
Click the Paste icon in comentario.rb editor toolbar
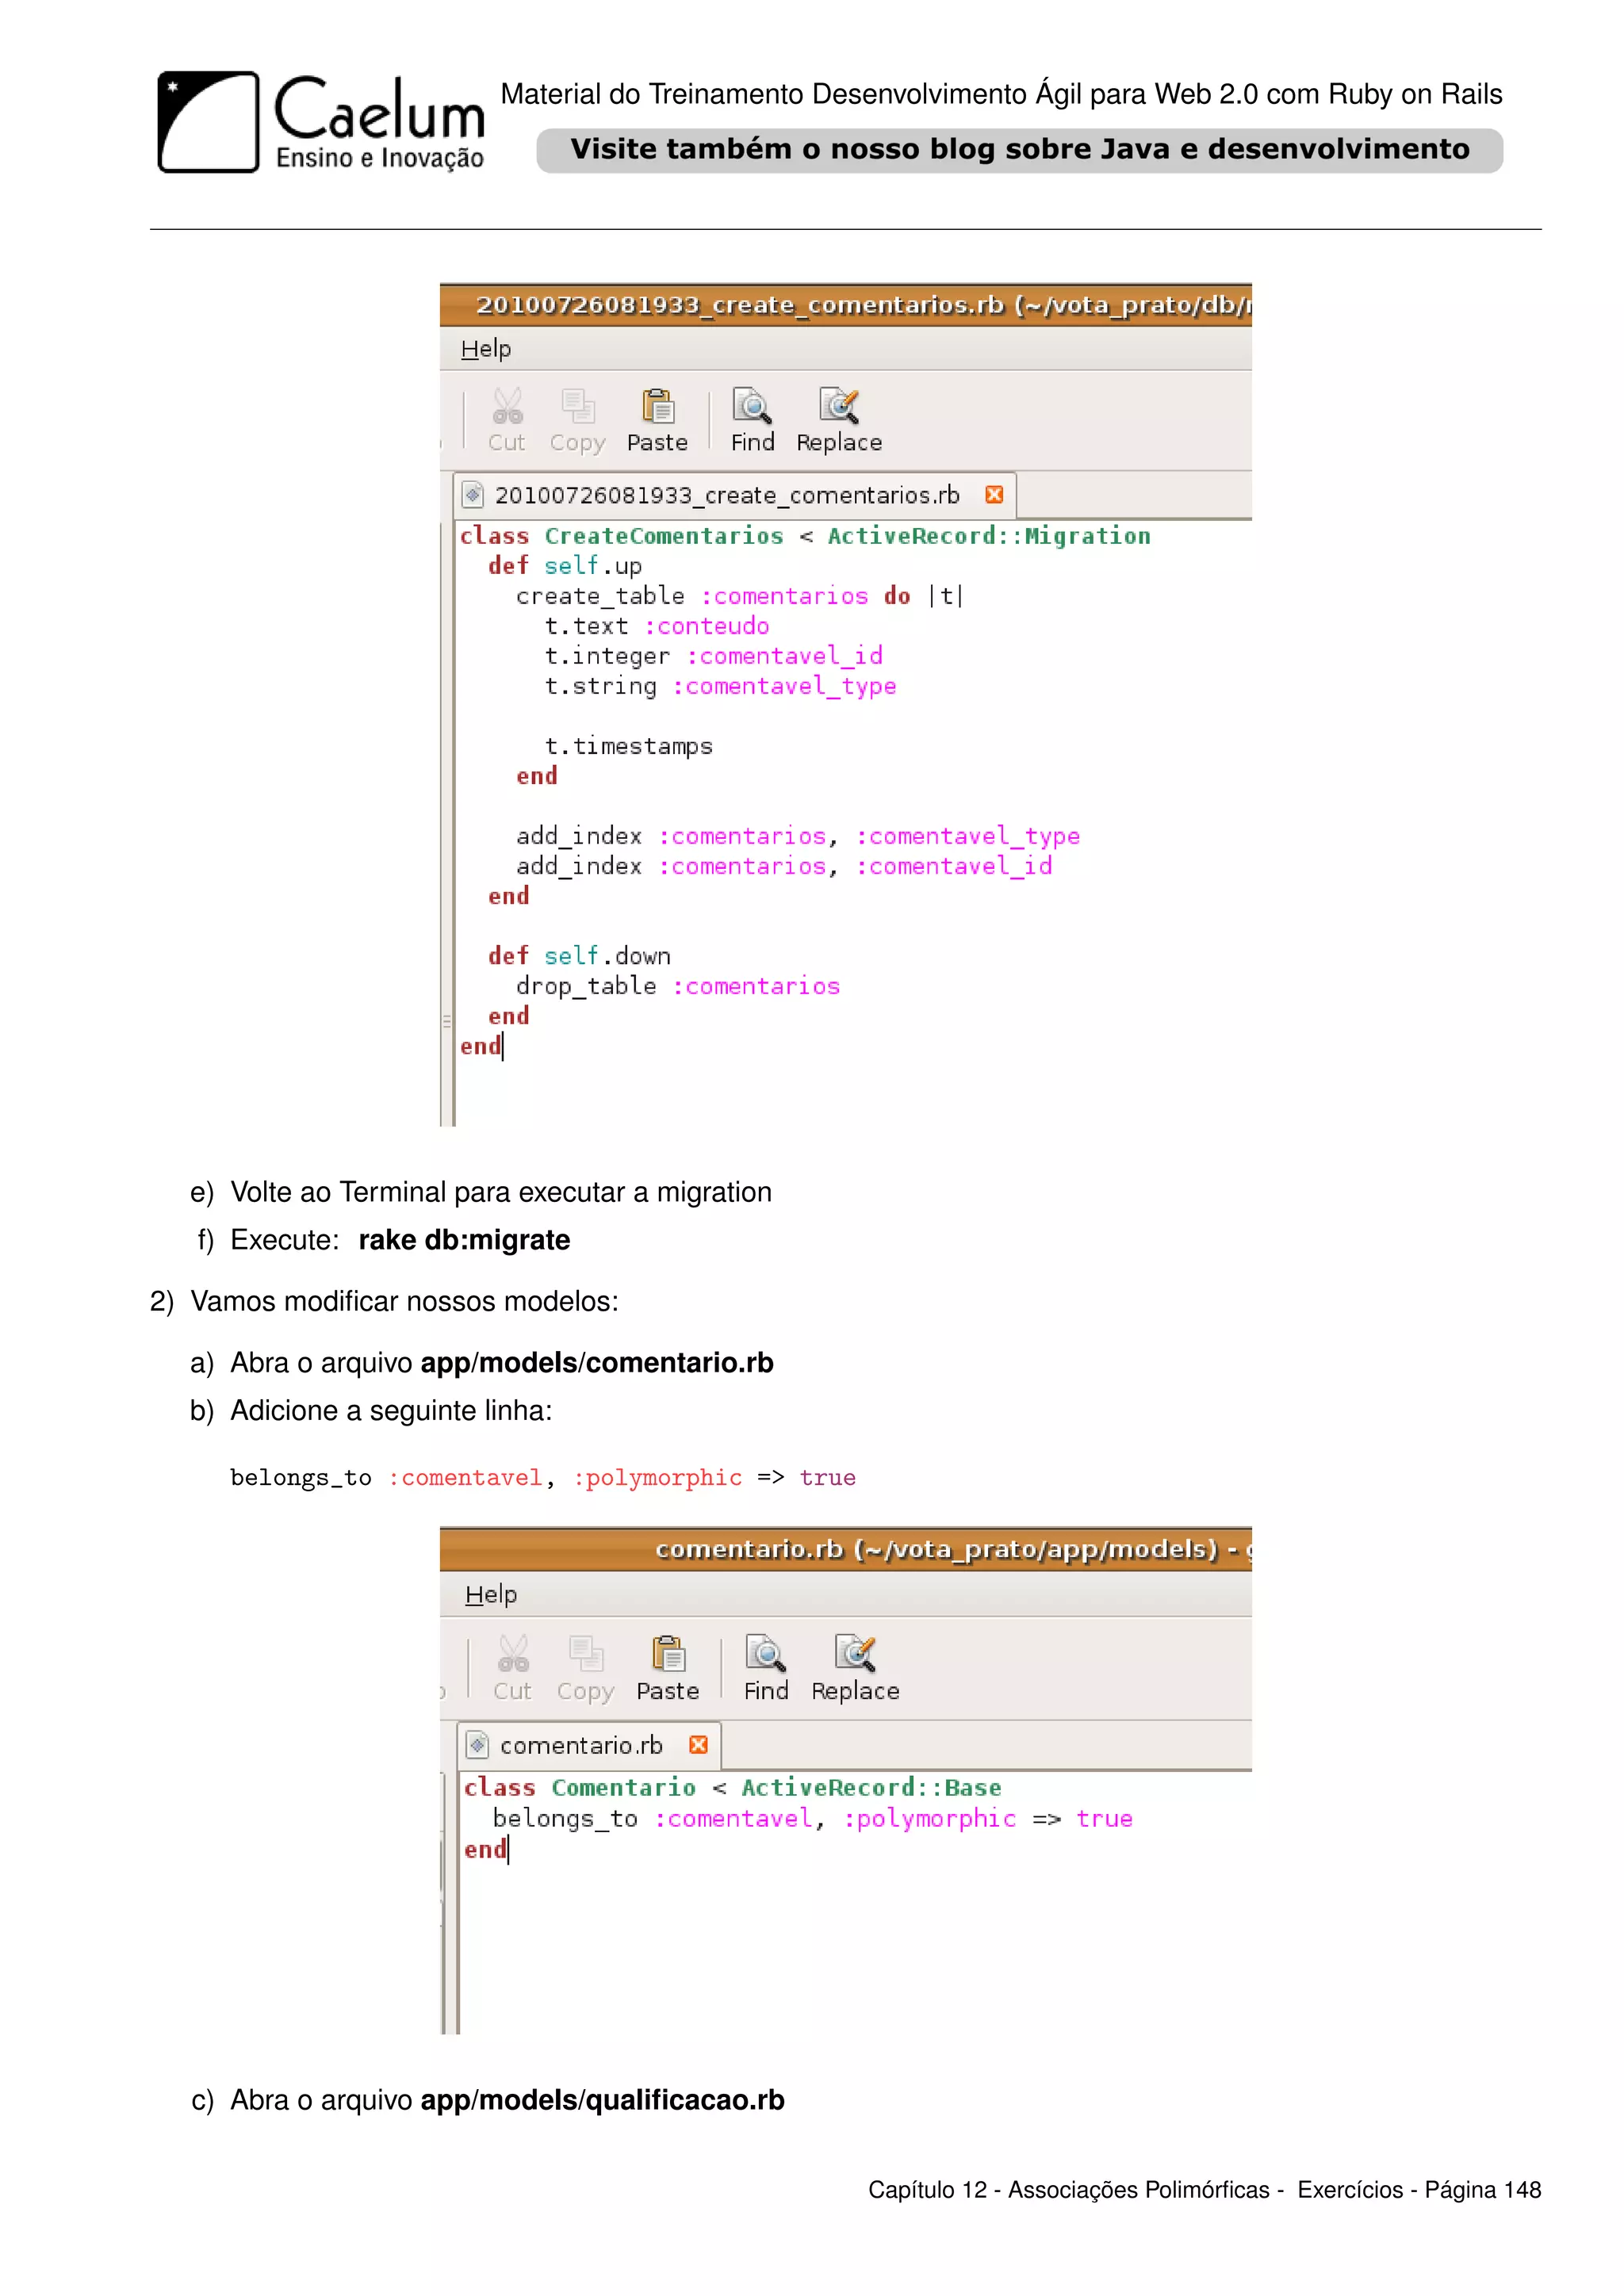pos(668,1654)
